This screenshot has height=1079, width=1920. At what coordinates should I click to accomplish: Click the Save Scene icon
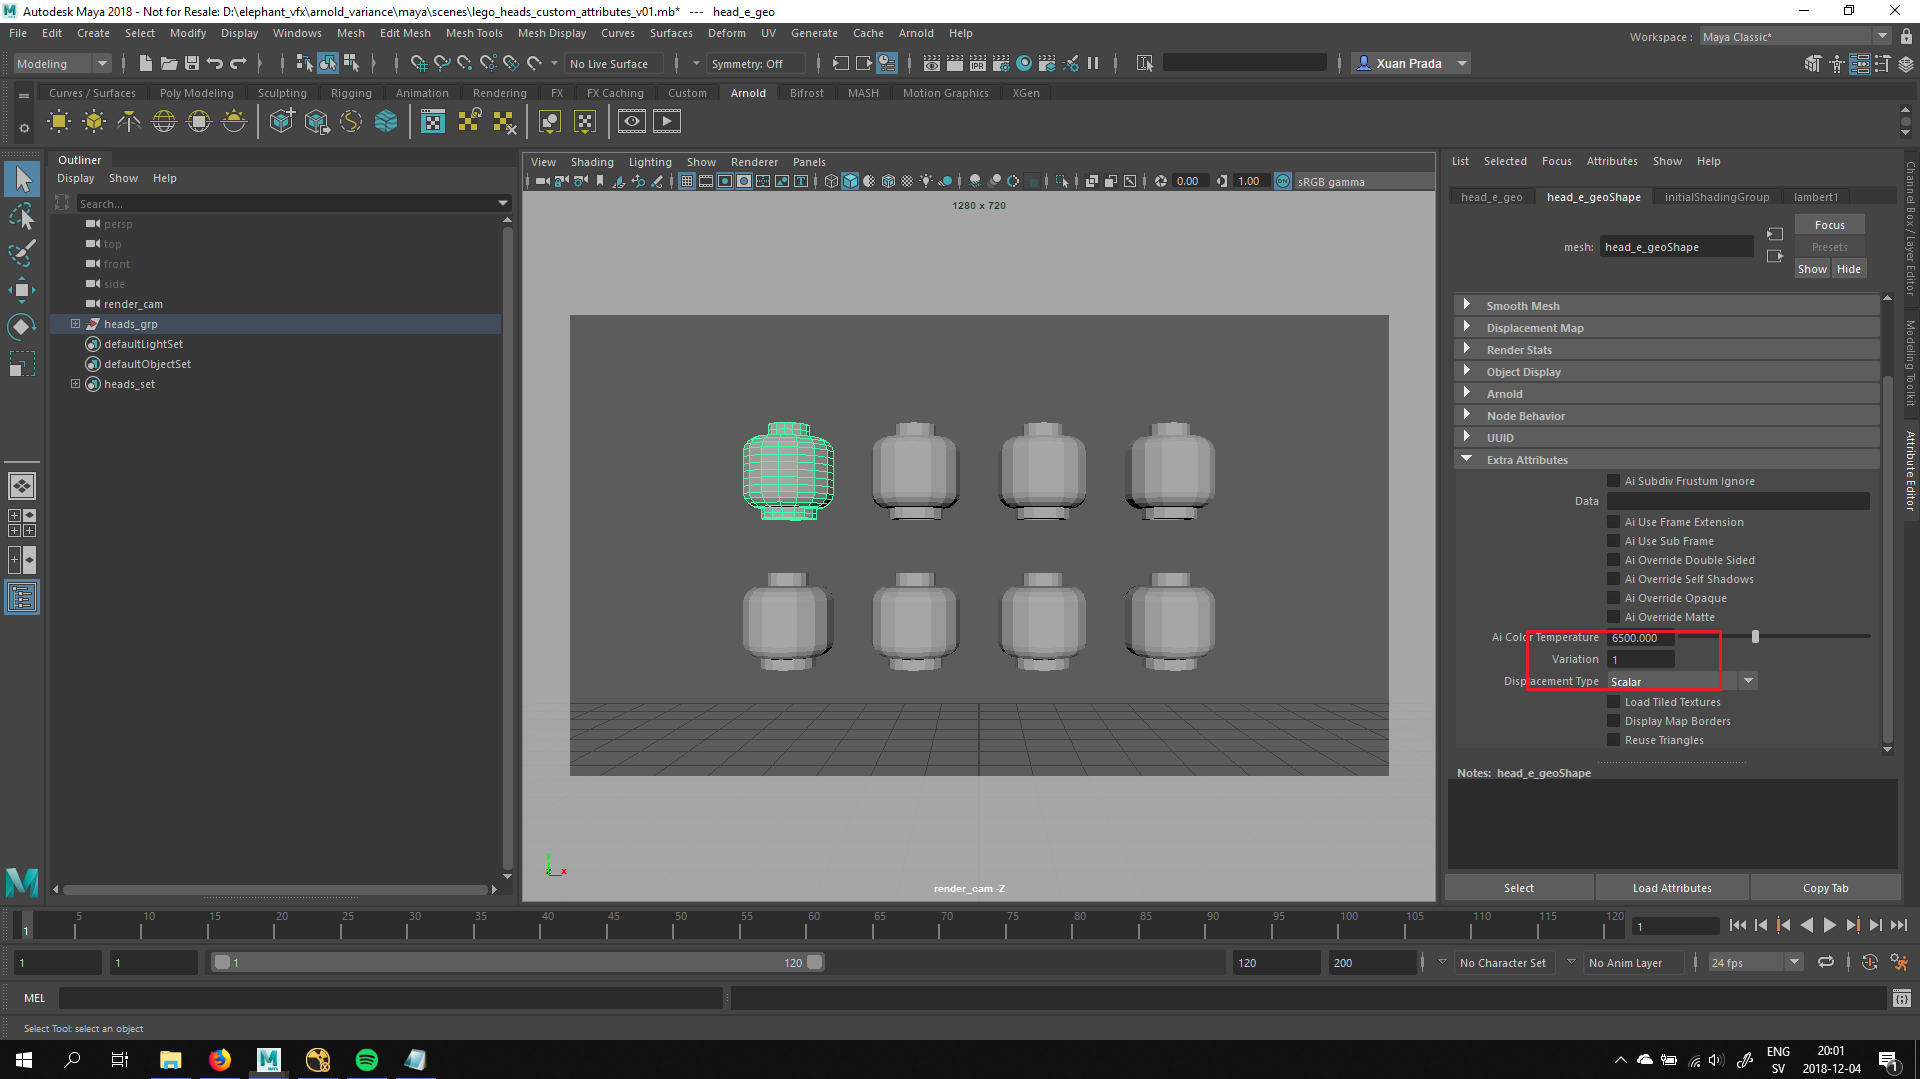[192, 63]
